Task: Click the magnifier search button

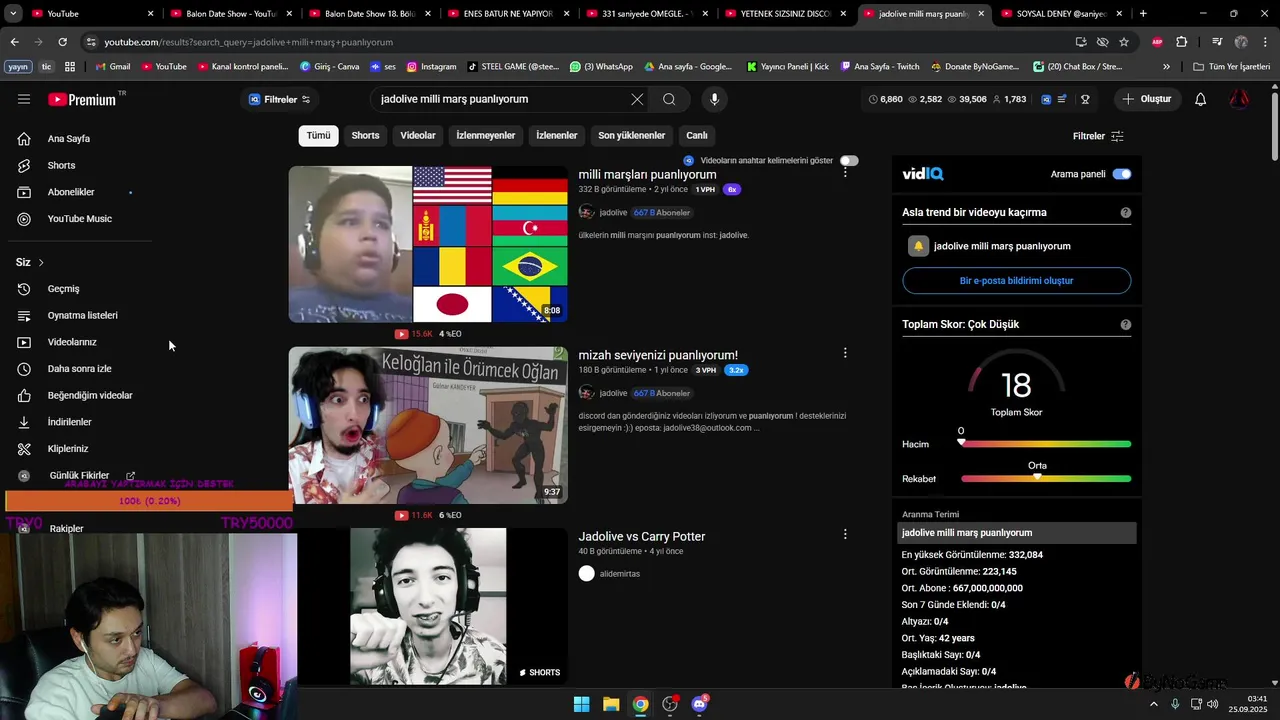Action: [669, 99]
